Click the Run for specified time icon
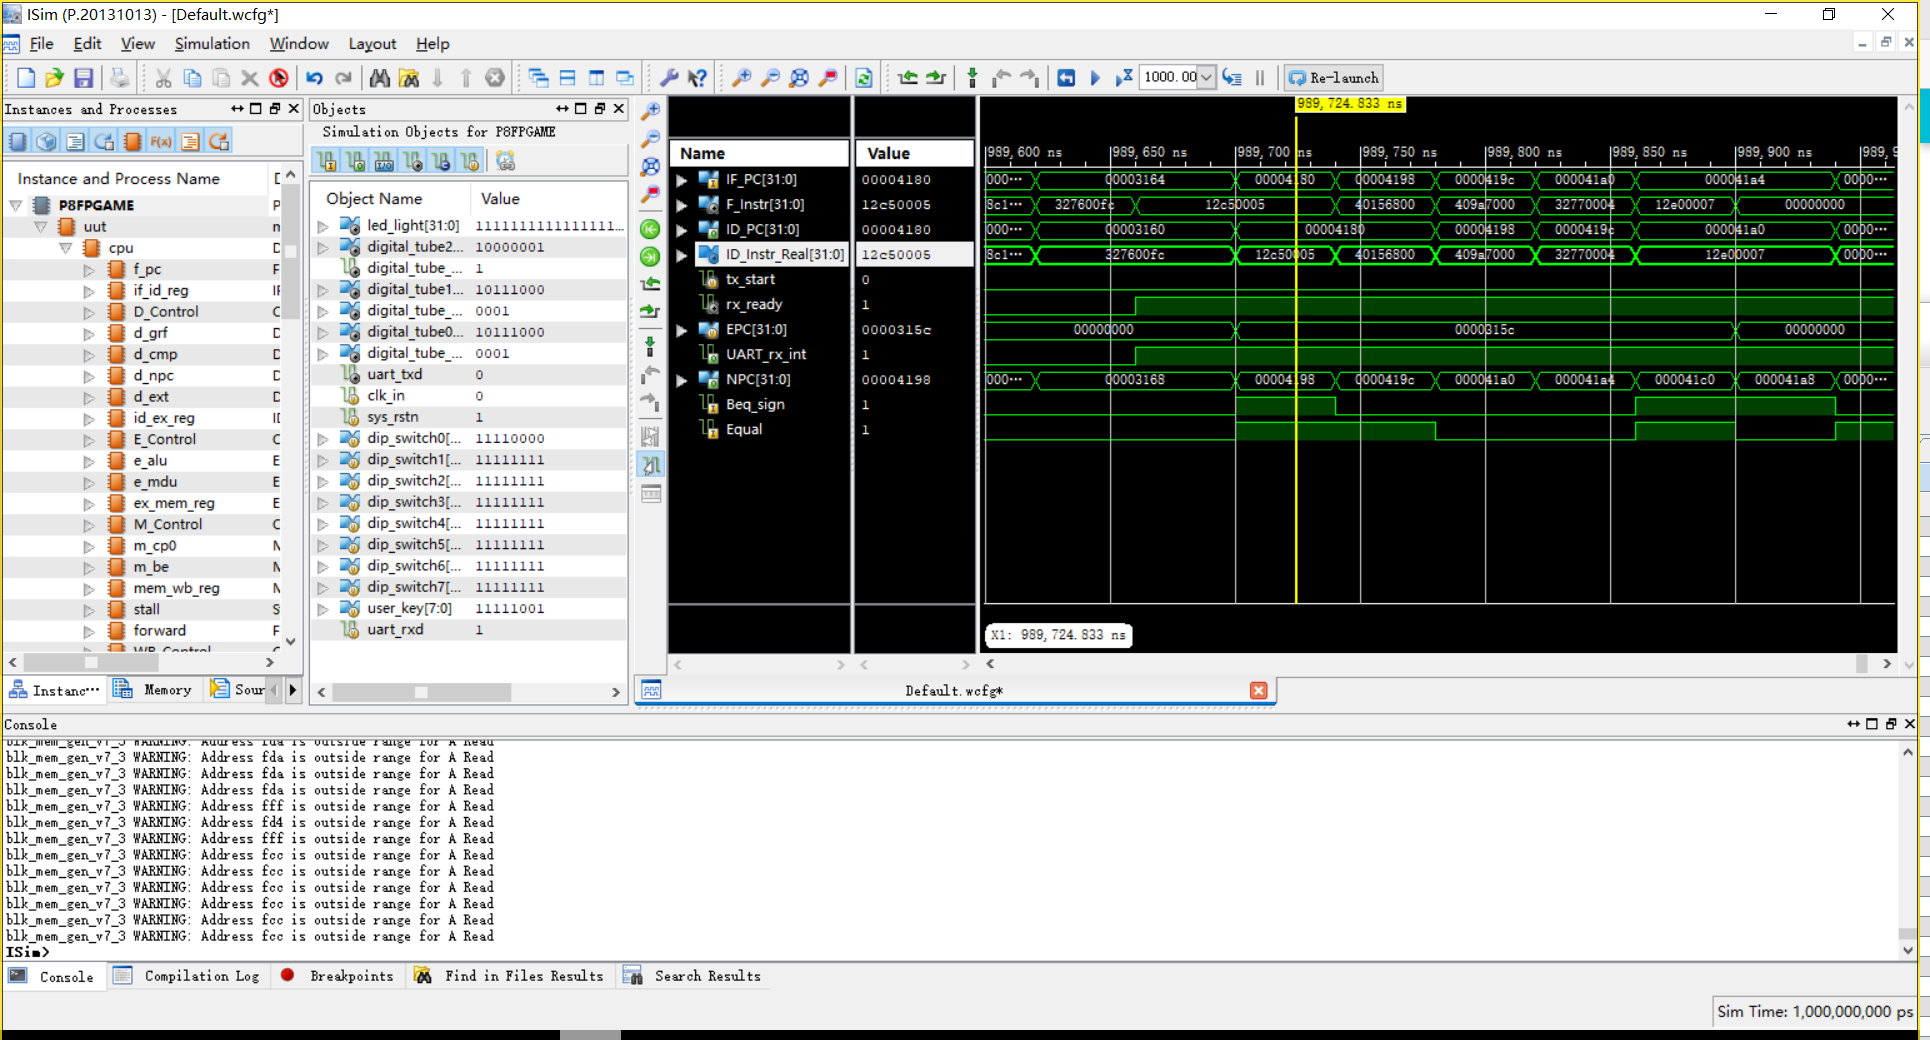The height and width of the screenshot is (1040, 1930). 1124,78
